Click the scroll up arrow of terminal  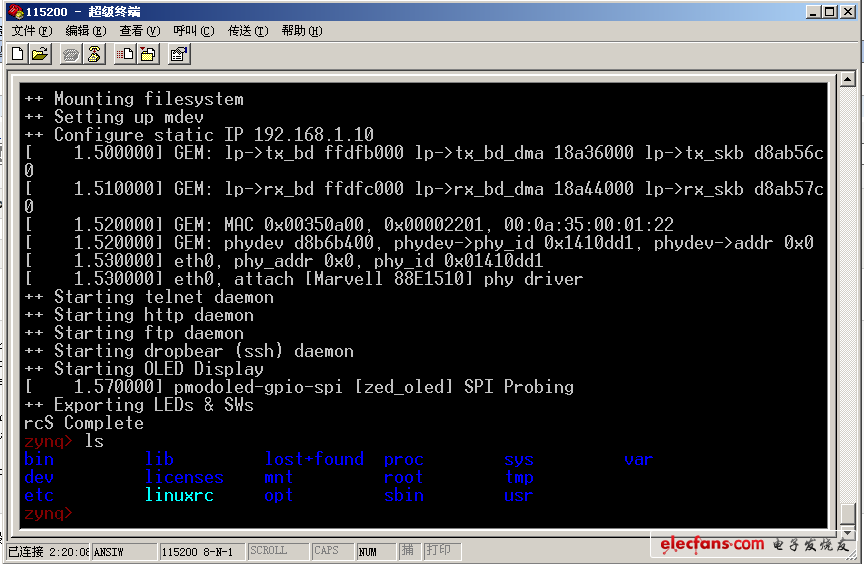coord(848,79)
